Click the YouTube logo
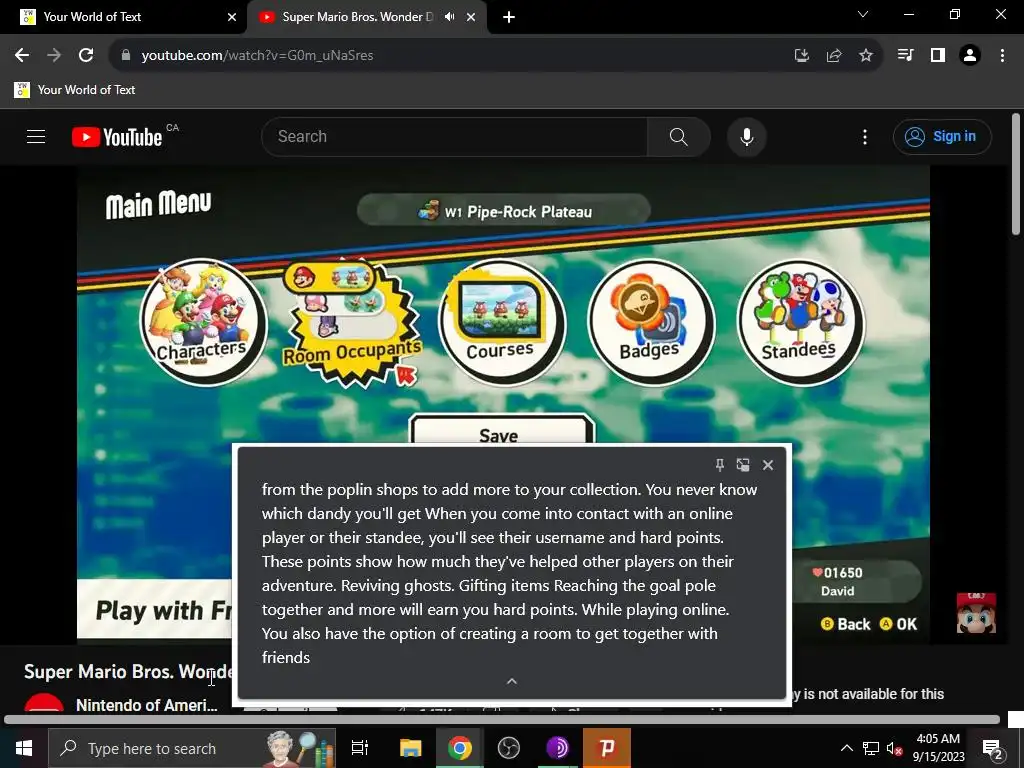The width and height of the screenshot is (1024, 768). coord(118,137)
